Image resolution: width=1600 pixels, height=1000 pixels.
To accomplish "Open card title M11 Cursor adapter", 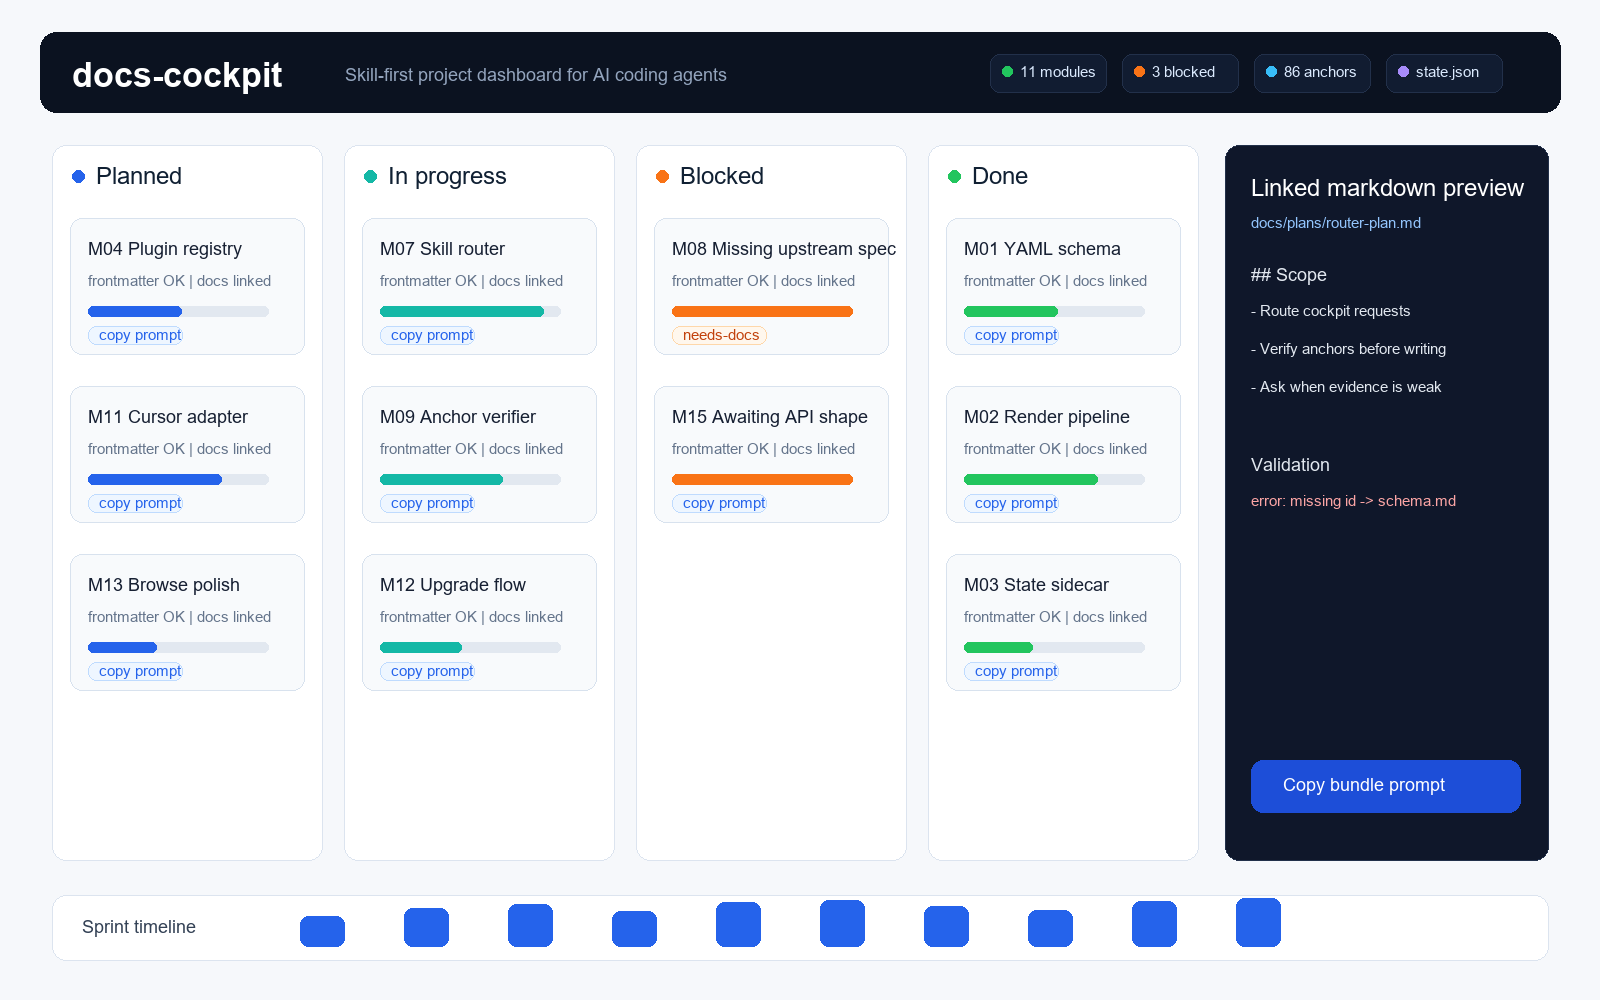I will 168,417.
